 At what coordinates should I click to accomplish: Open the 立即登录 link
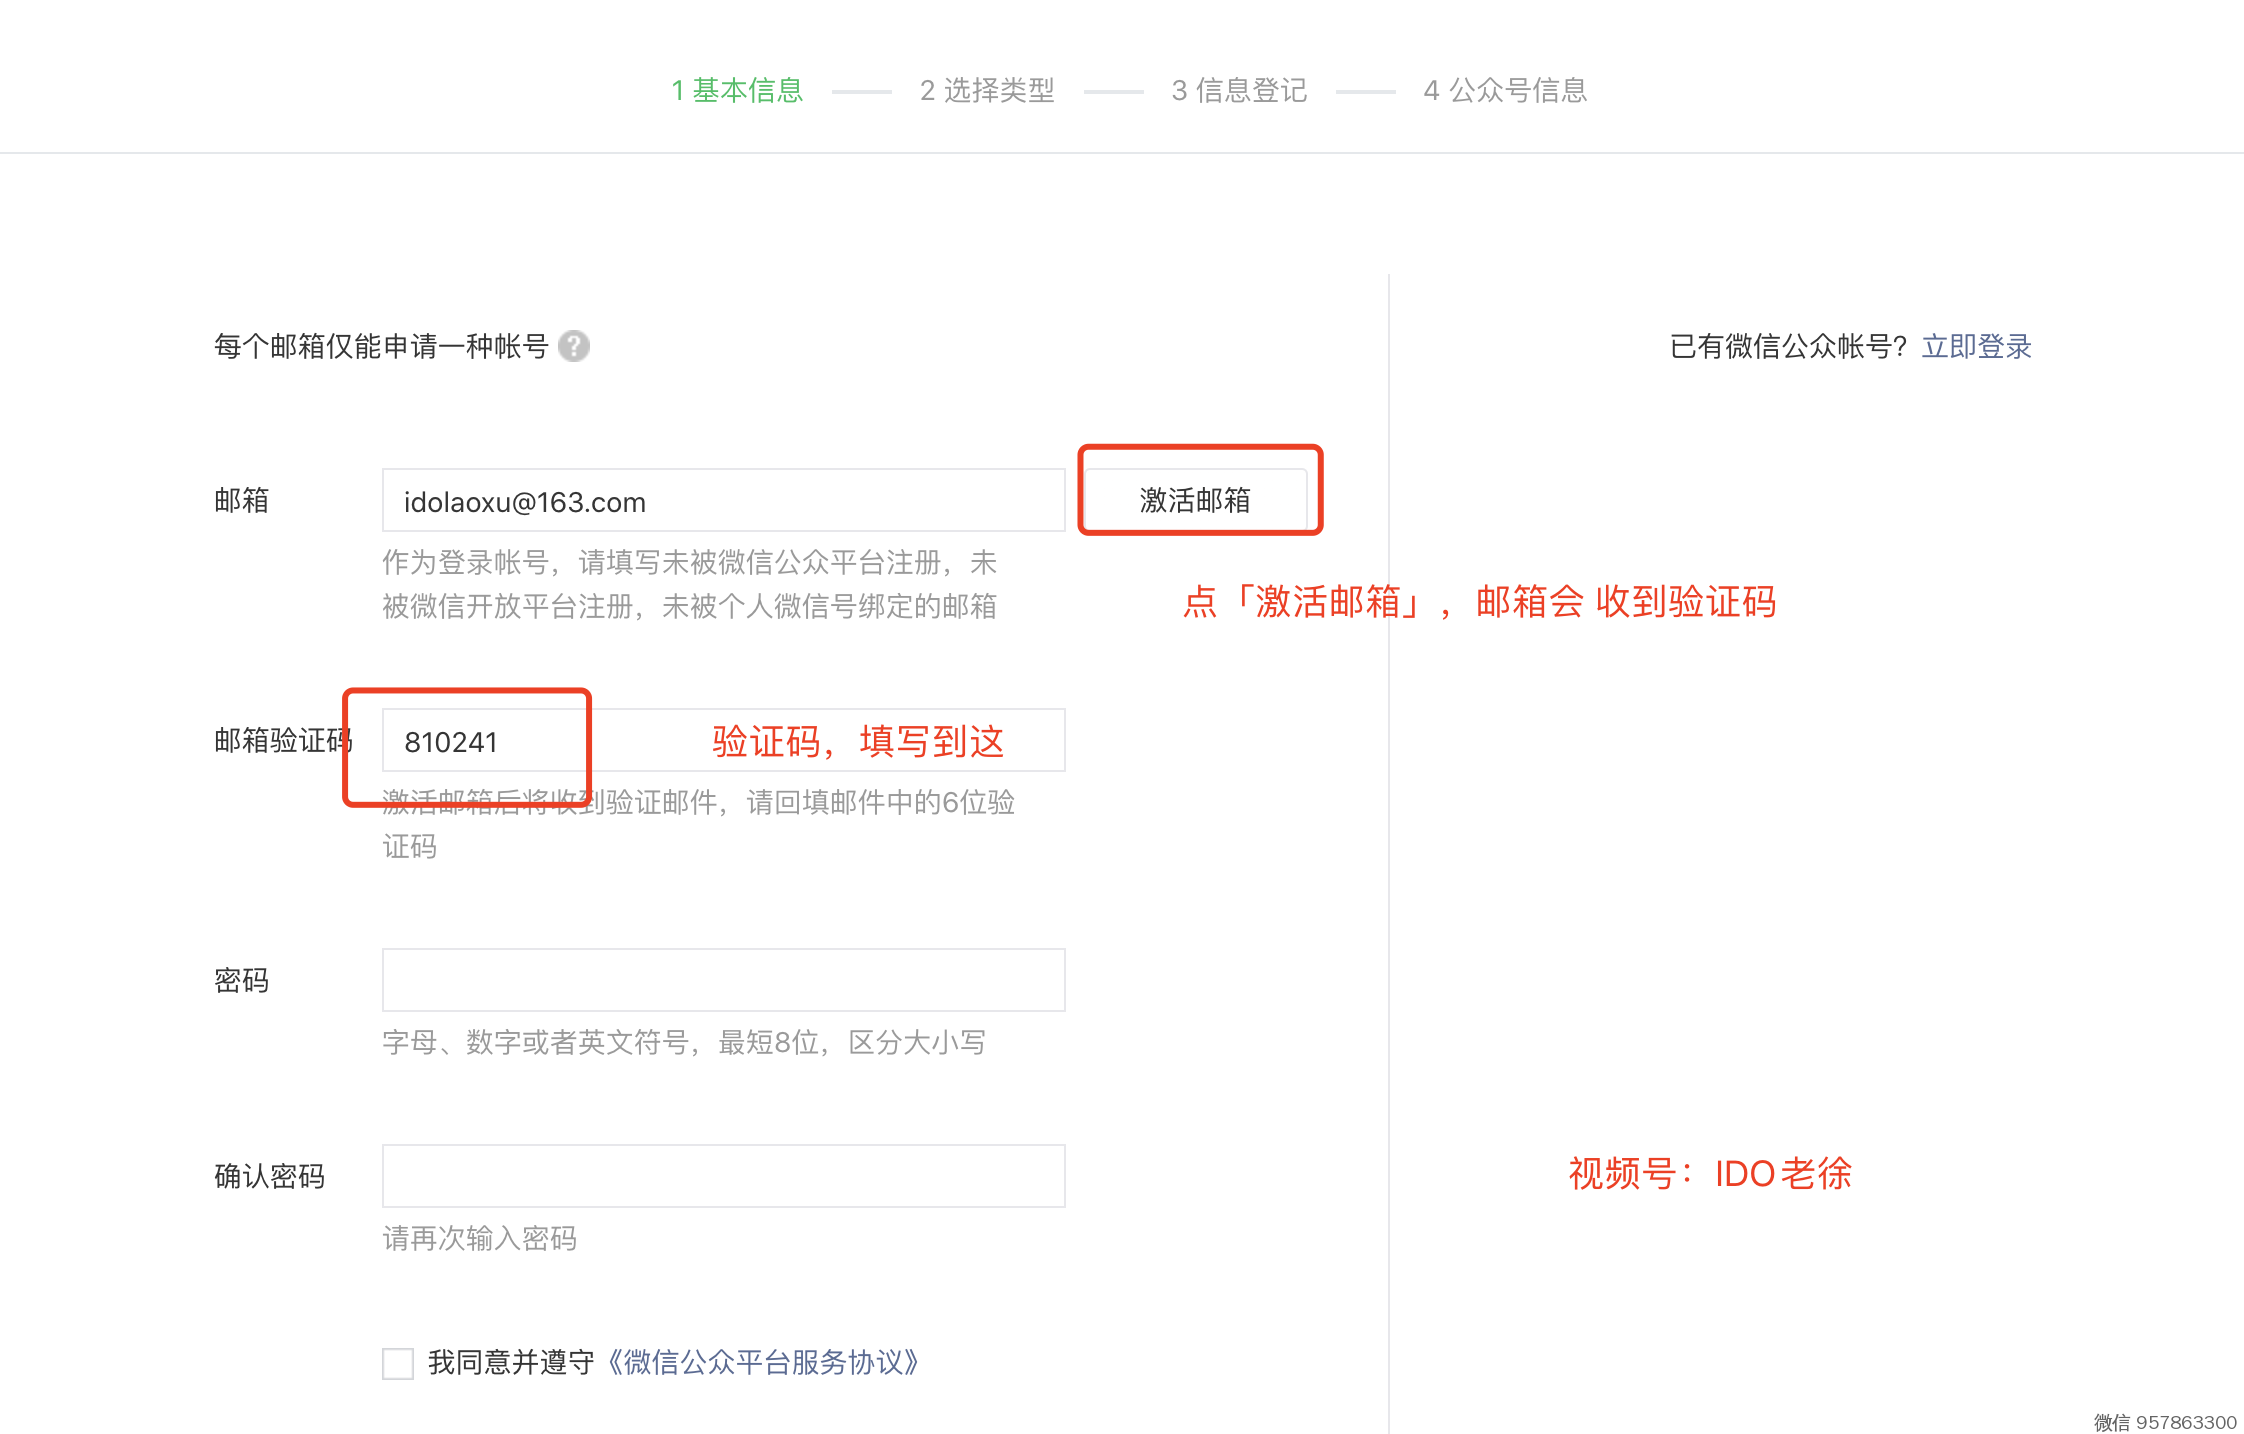coord(1976,346)
